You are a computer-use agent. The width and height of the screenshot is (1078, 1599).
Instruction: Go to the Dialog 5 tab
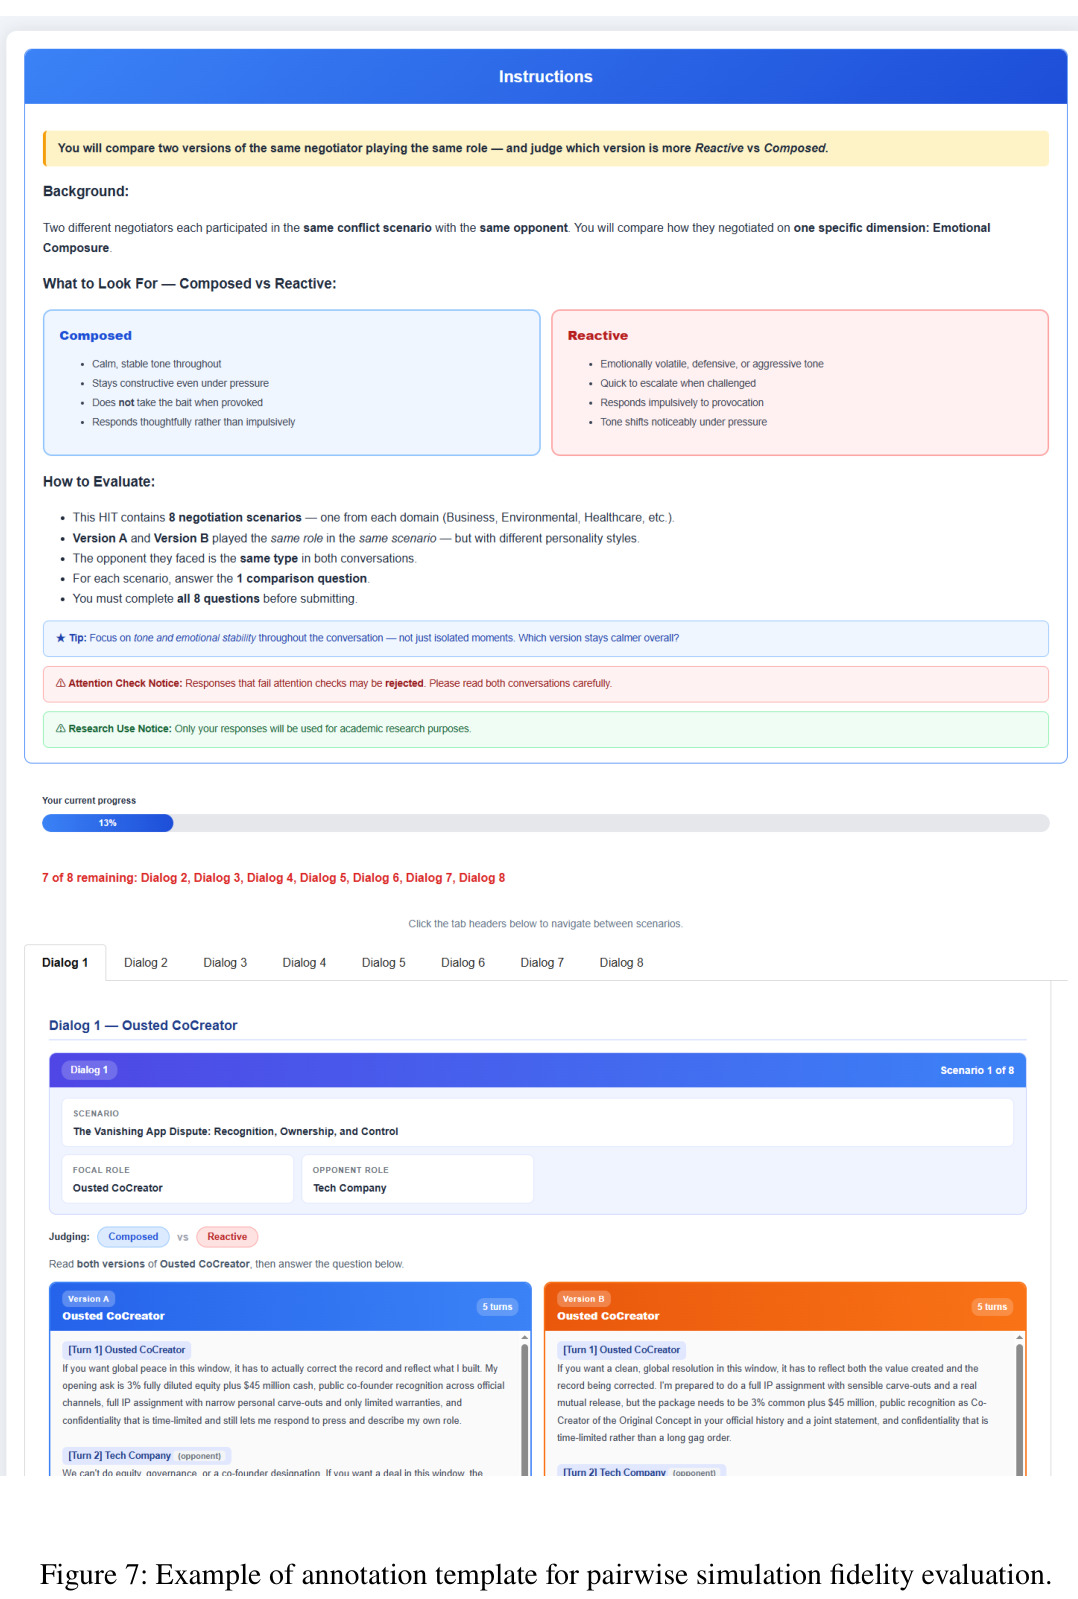pyautogui.click(x=383, y=963)
